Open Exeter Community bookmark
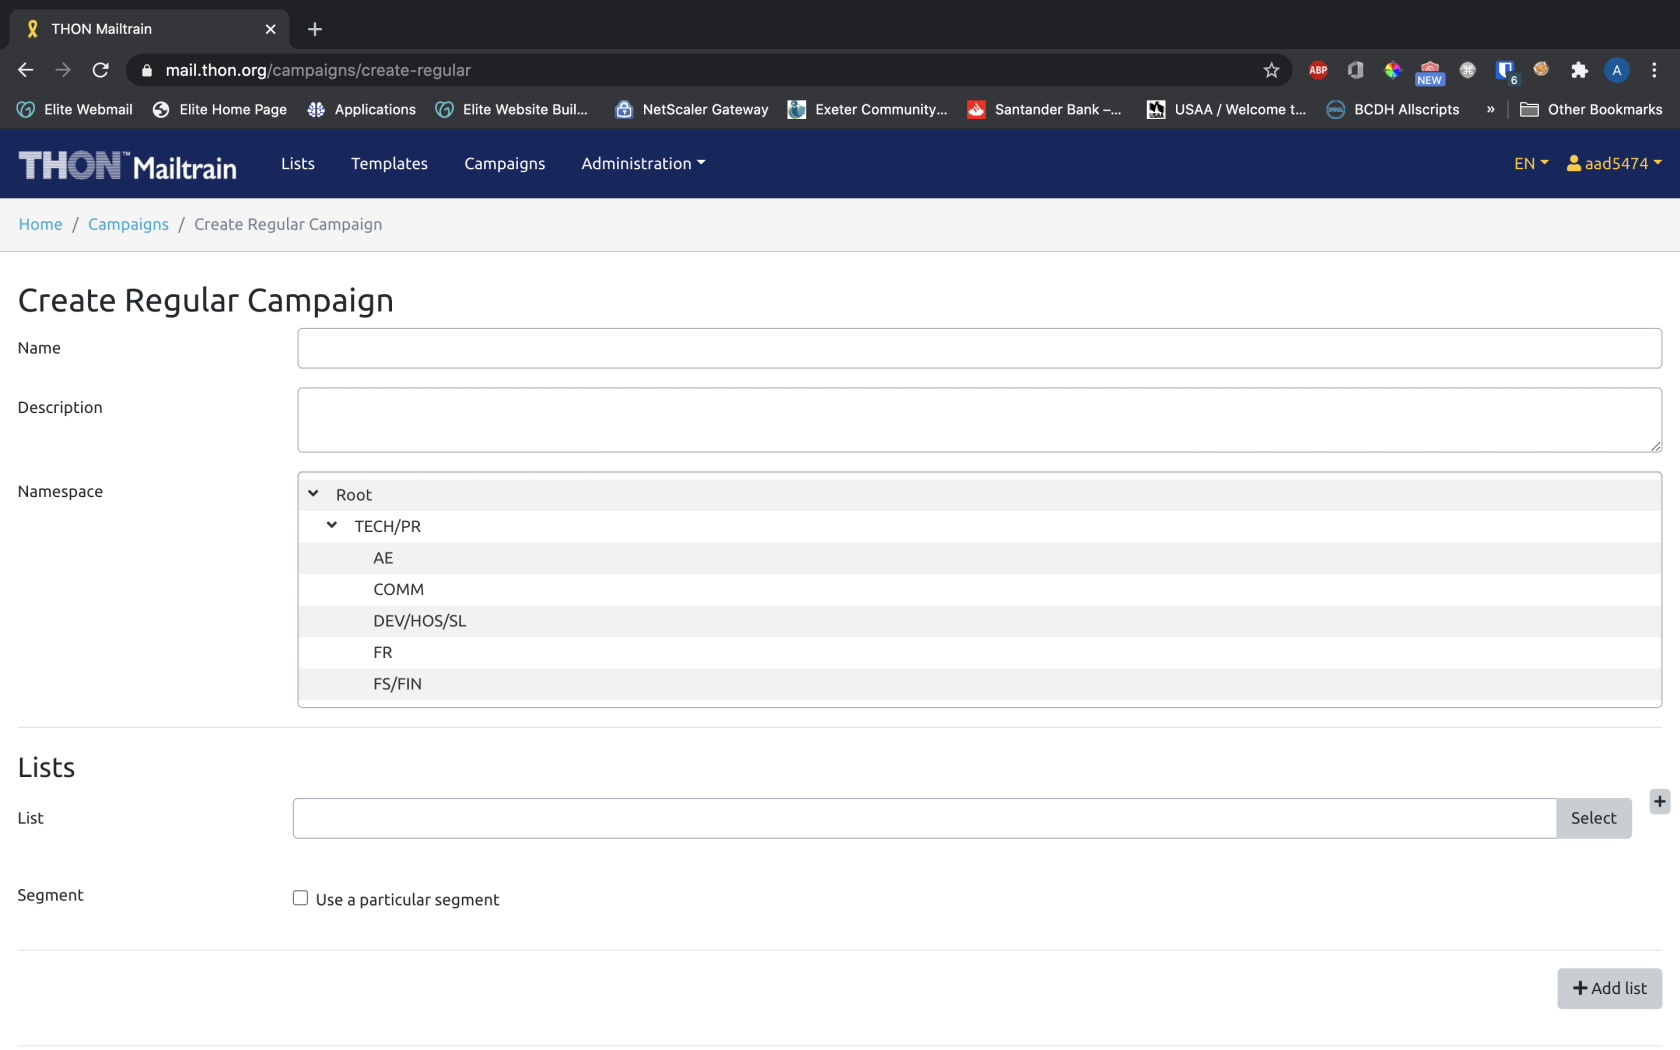The width and height of the screenshot is (1680, 1050). tap(867, 109)
